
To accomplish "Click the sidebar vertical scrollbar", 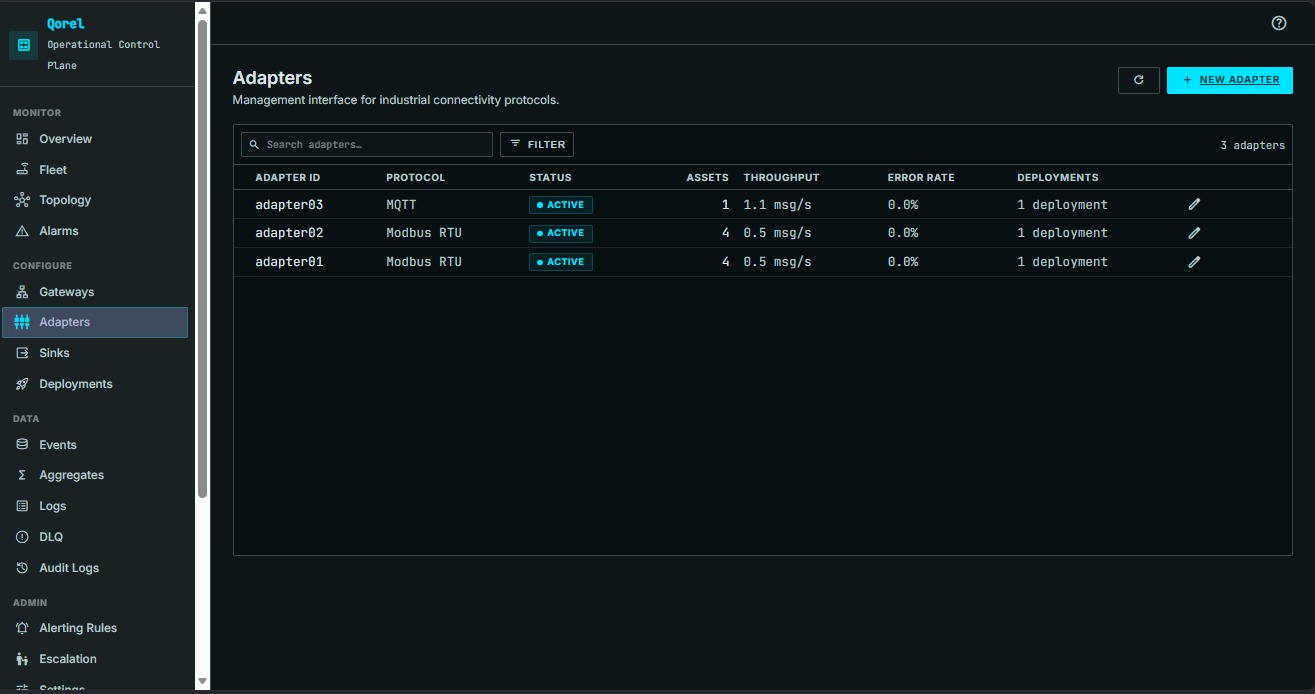I will pyautogui.click(x=202, y=258).
